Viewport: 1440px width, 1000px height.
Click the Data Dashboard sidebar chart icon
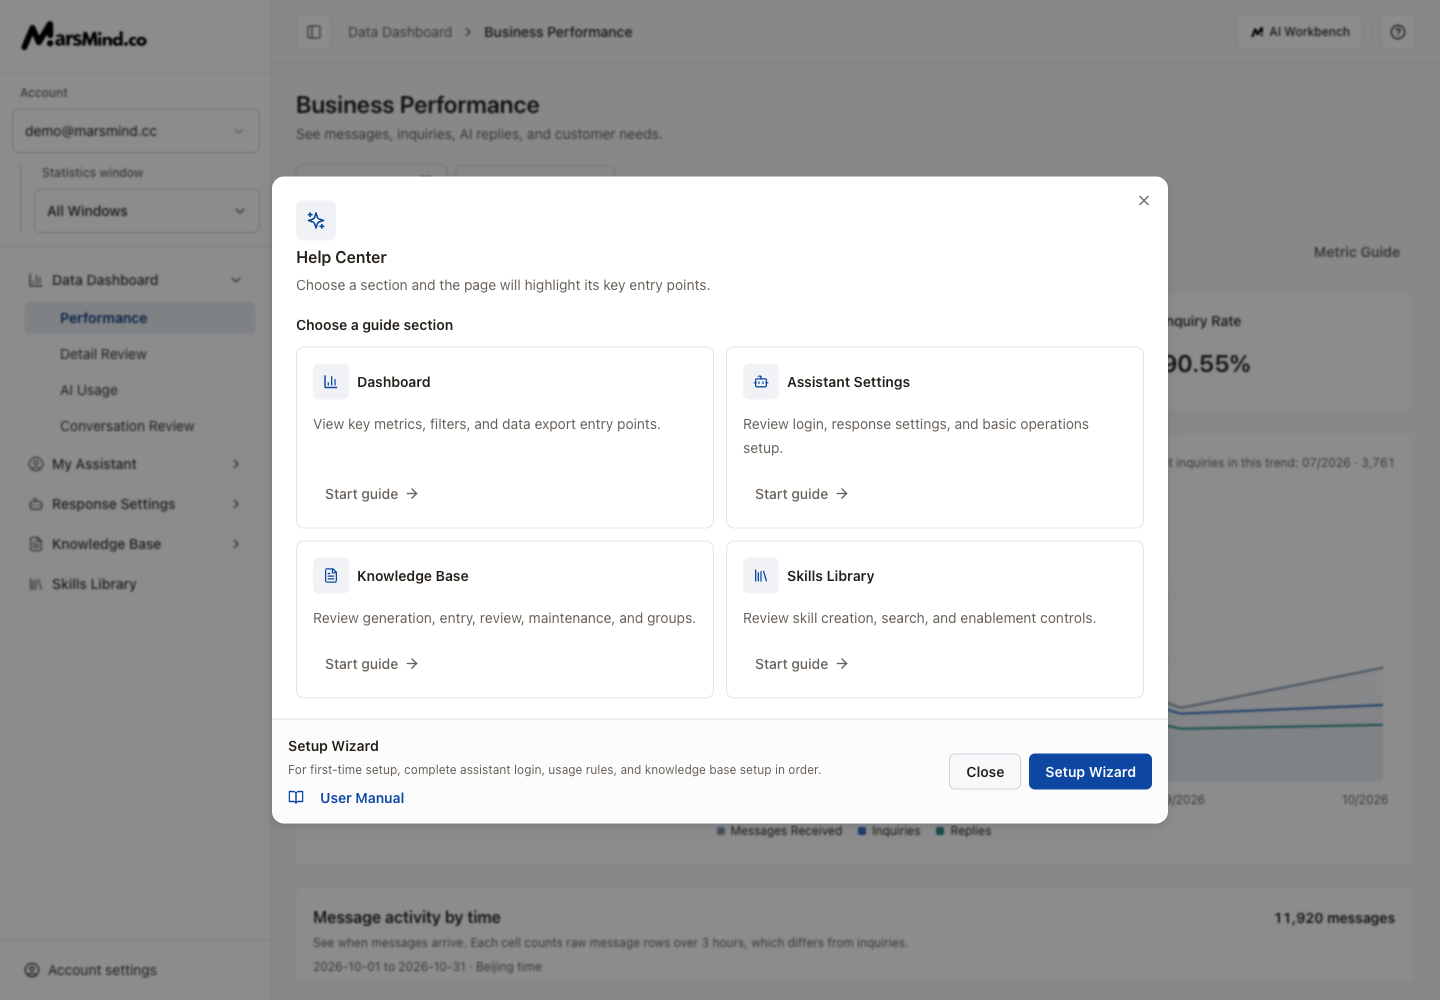(36, 280)
